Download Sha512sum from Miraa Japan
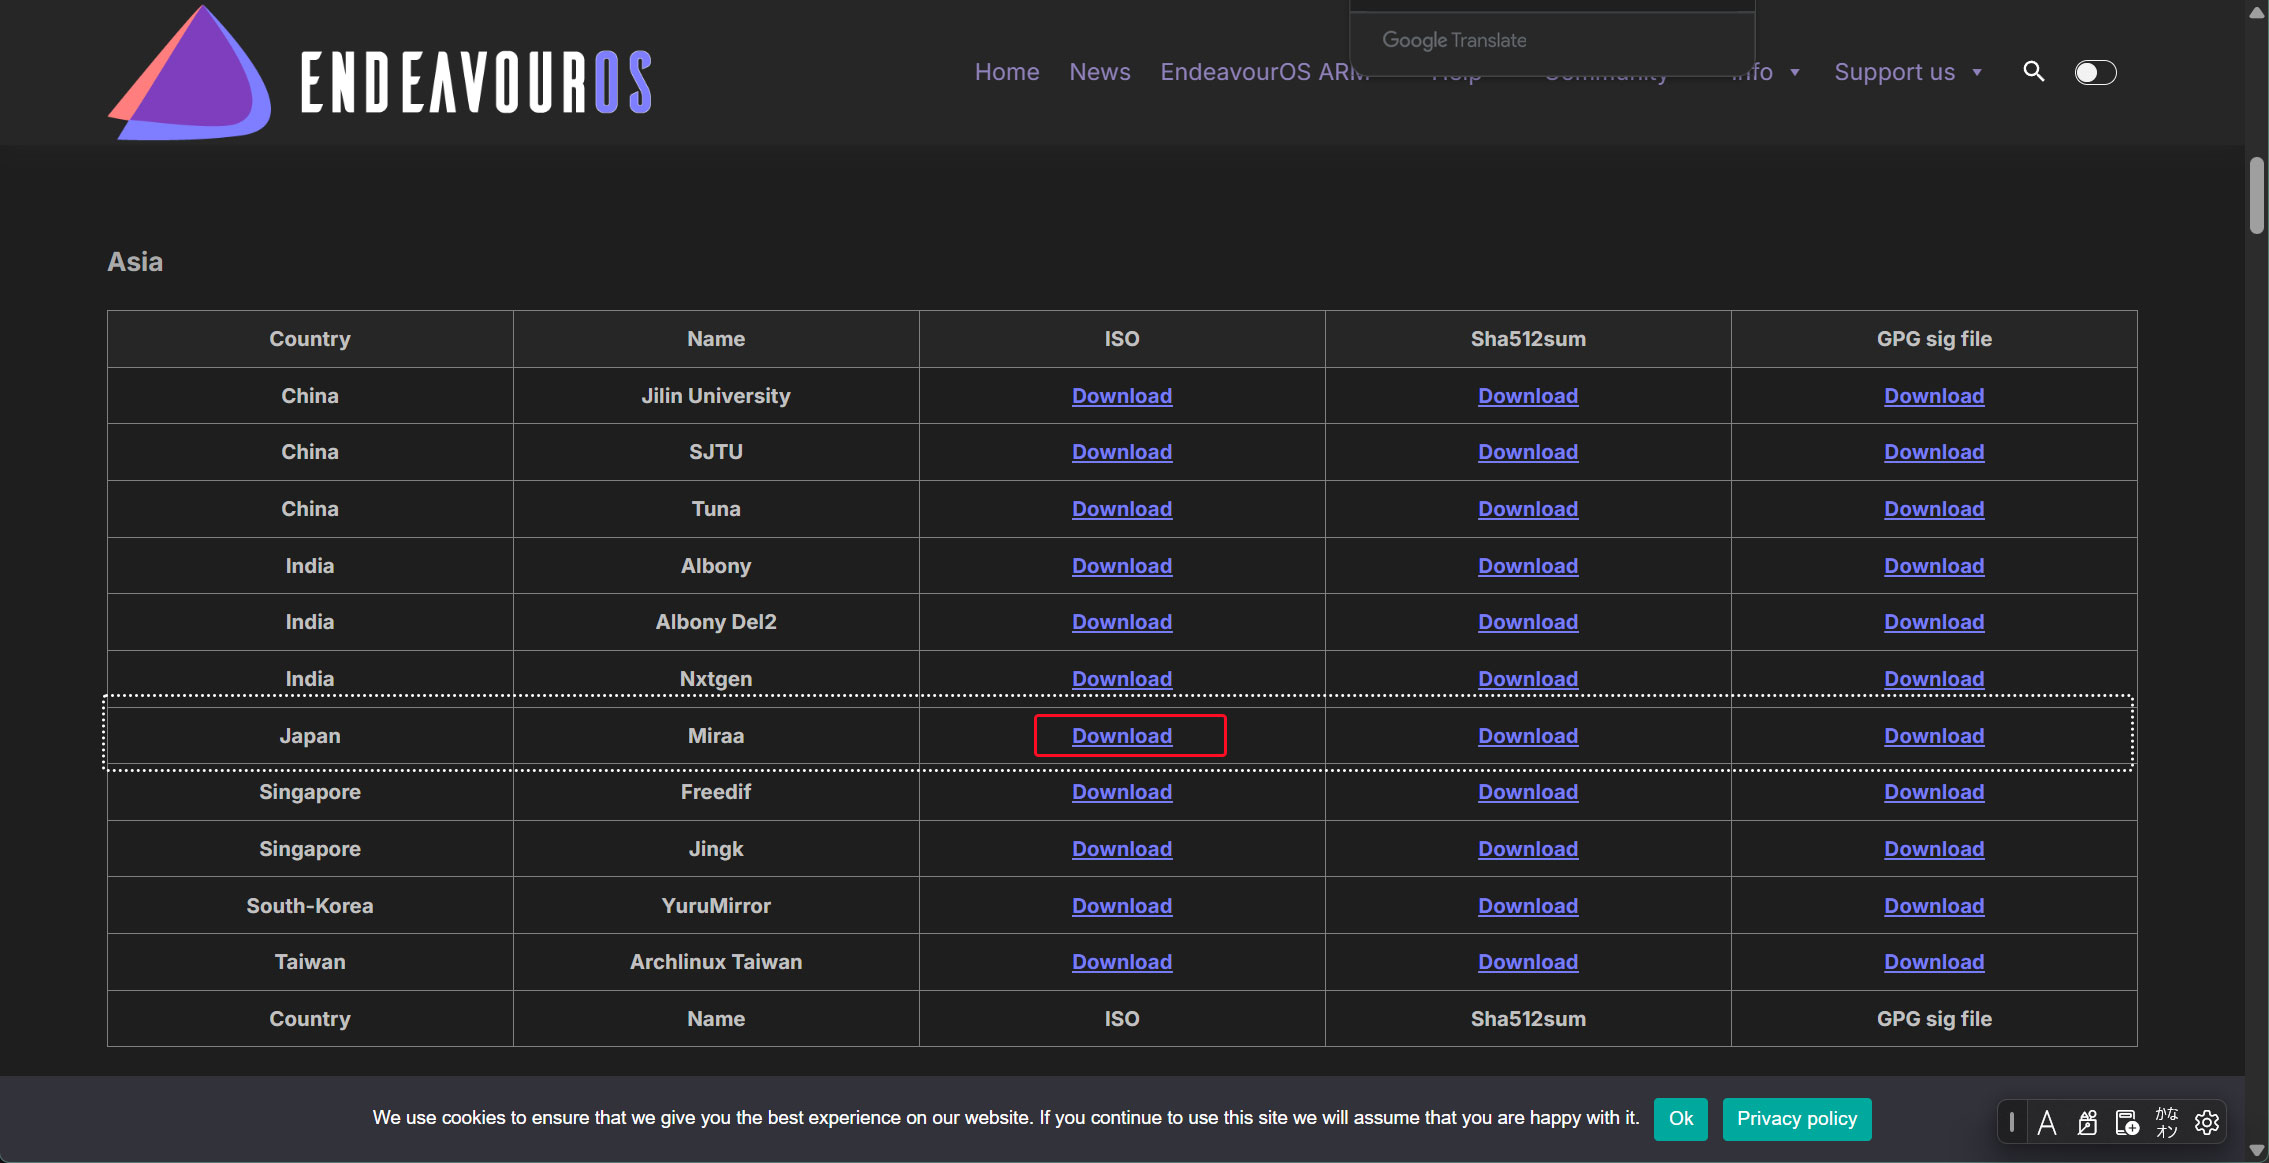Viewport: 2269px width, 1163px height. 1528,736
